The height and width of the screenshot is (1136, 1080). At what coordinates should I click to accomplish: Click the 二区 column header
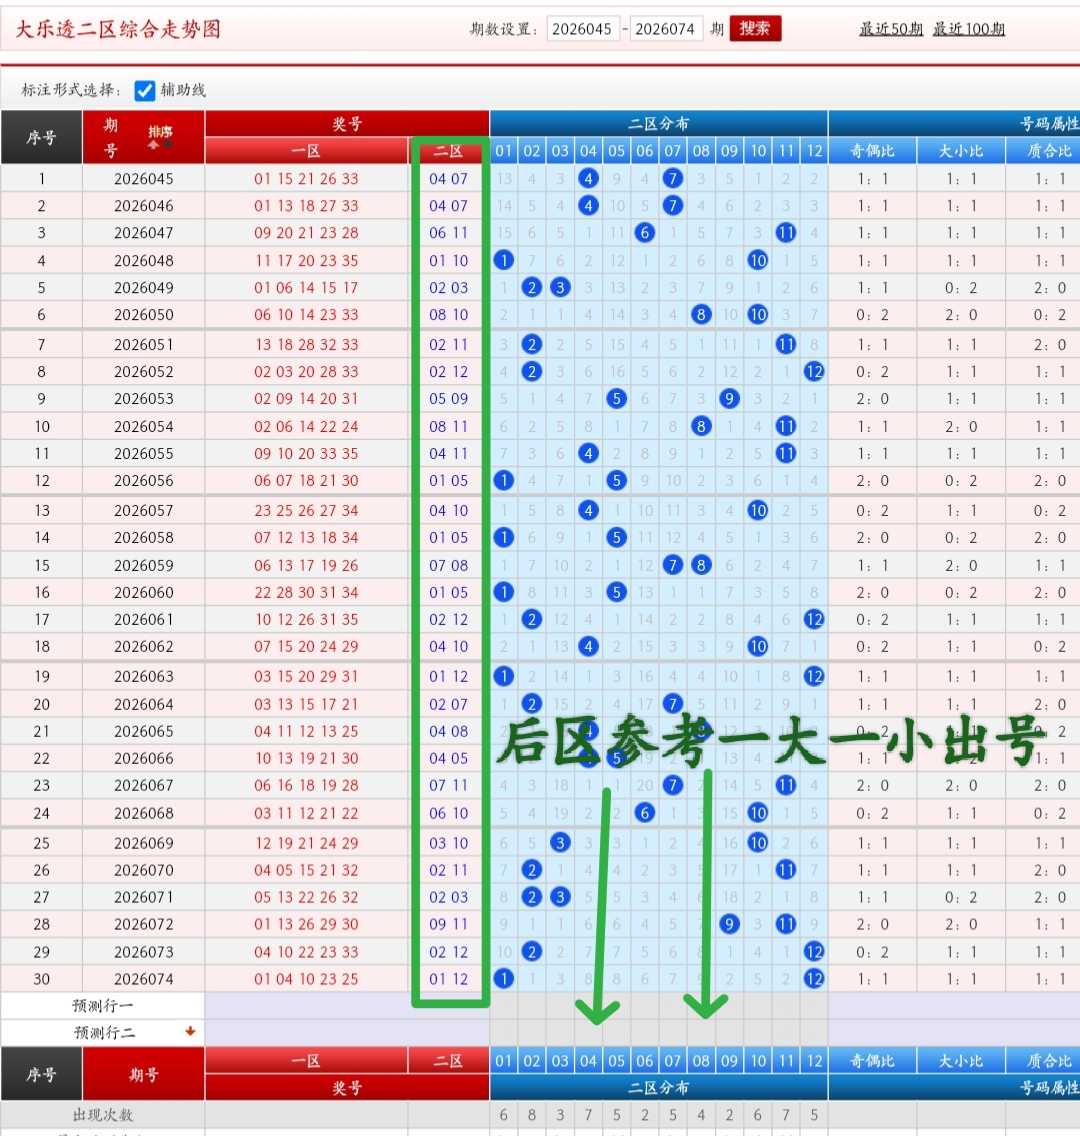click(448, 151)
